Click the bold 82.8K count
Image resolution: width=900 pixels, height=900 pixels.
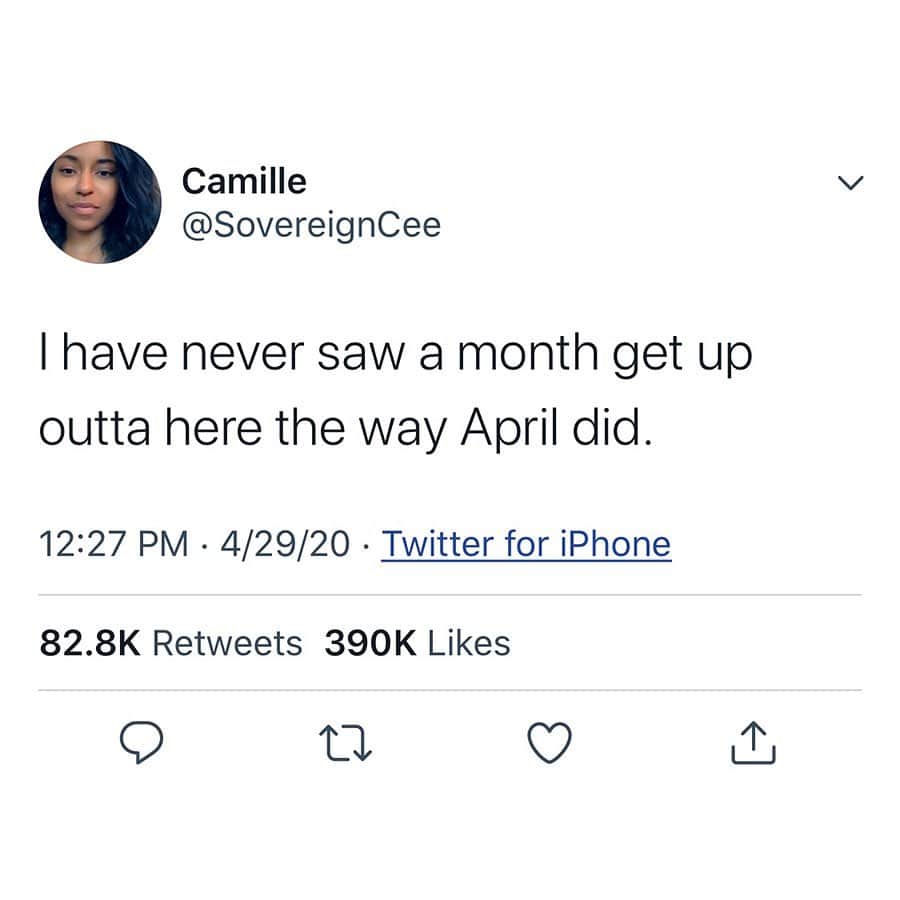(x=90, y=643)
